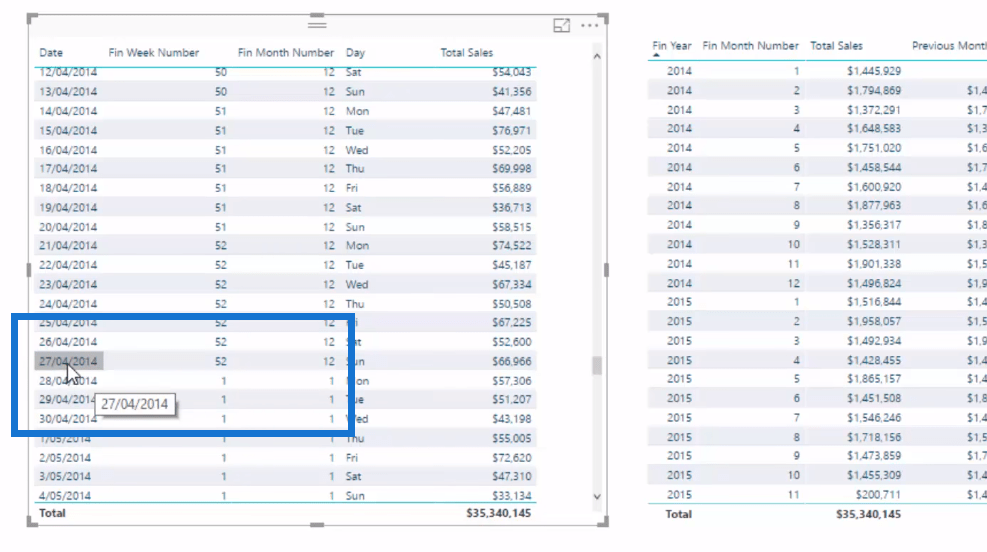Select date cell 13/04/2014
This screenshot has width=987, height=552.
click(x=68, y=92)
